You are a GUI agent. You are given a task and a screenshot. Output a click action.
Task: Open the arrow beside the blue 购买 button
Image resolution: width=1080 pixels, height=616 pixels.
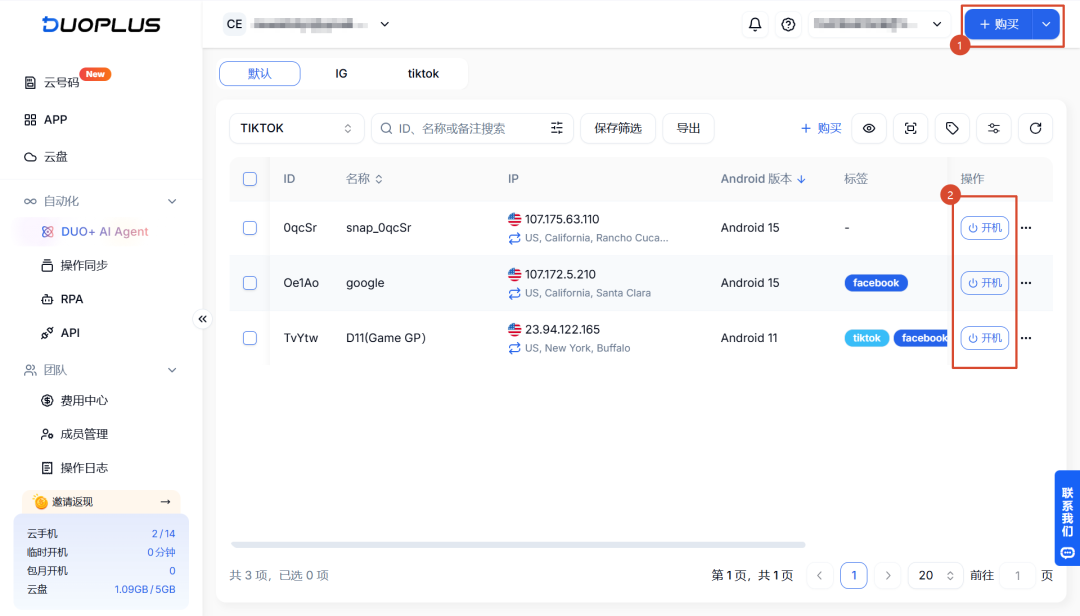pyautogui.click(x=1046, y=24)
